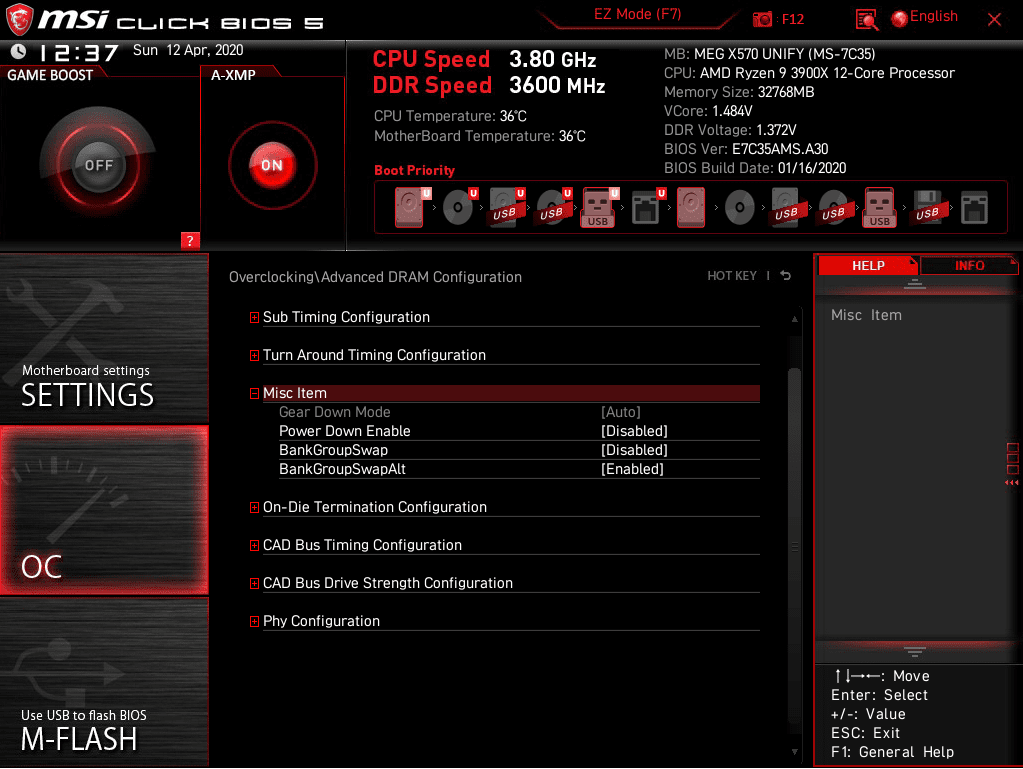Click the clock icon beside the time
Viewport: 1023px width, 769px height.
point(18,51)
